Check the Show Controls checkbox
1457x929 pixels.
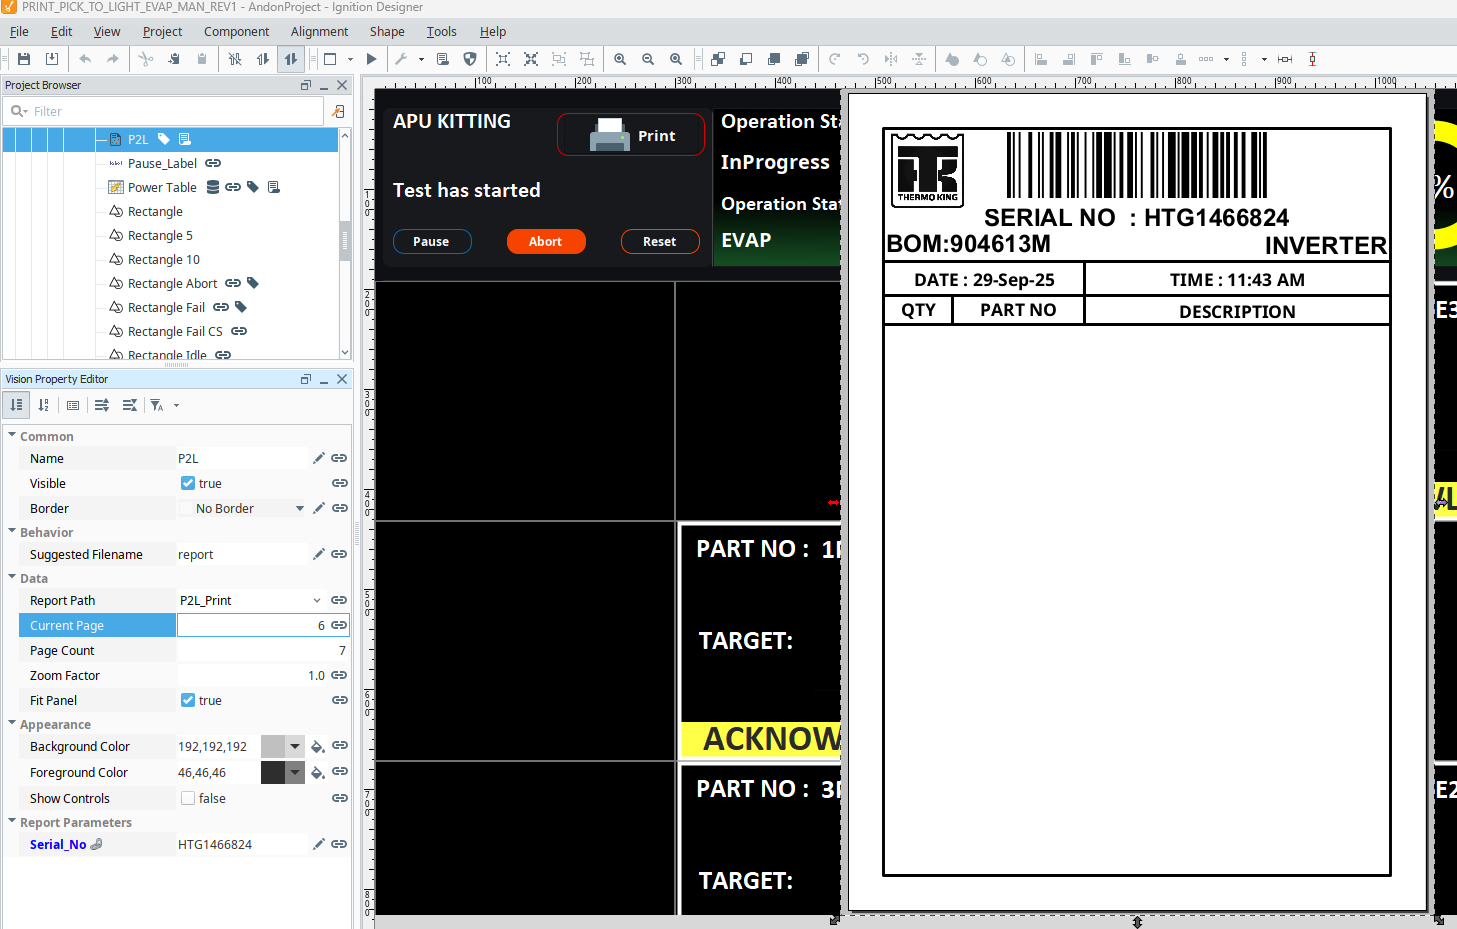pyautogui.click(x=188, y=798)
